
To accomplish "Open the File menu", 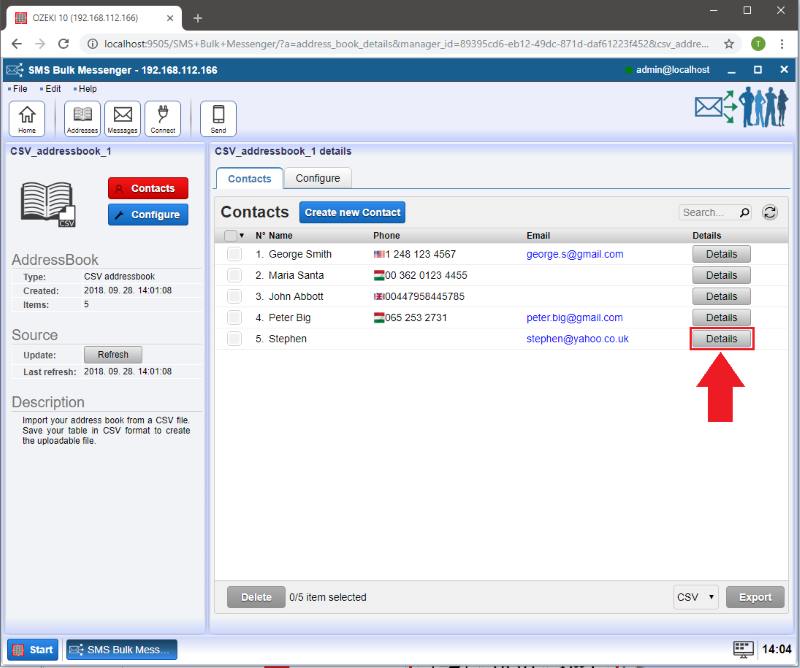I will [20, 89].
